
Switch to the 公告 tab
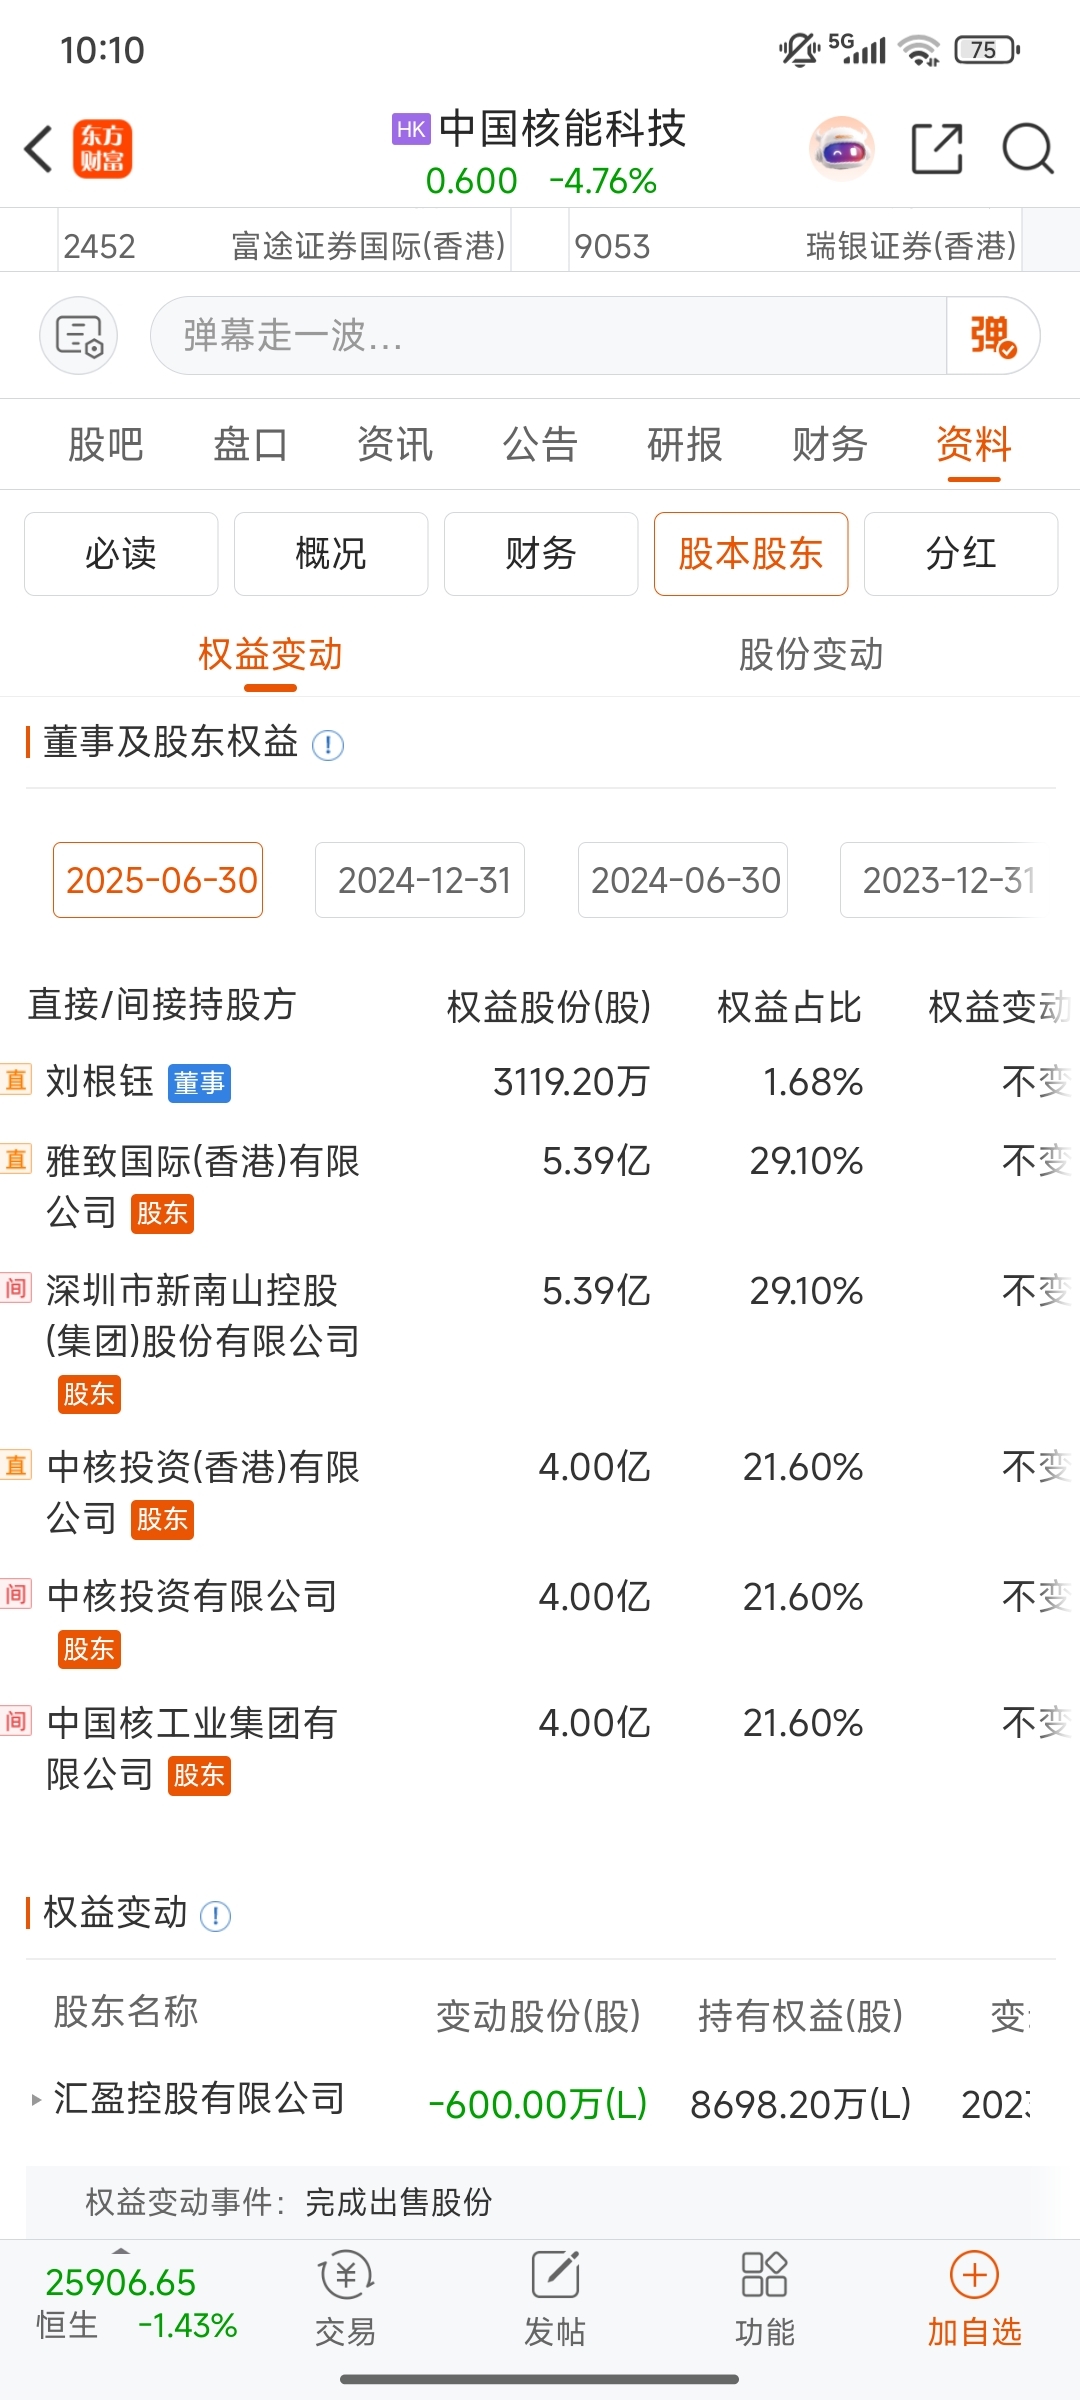(541, 444)
